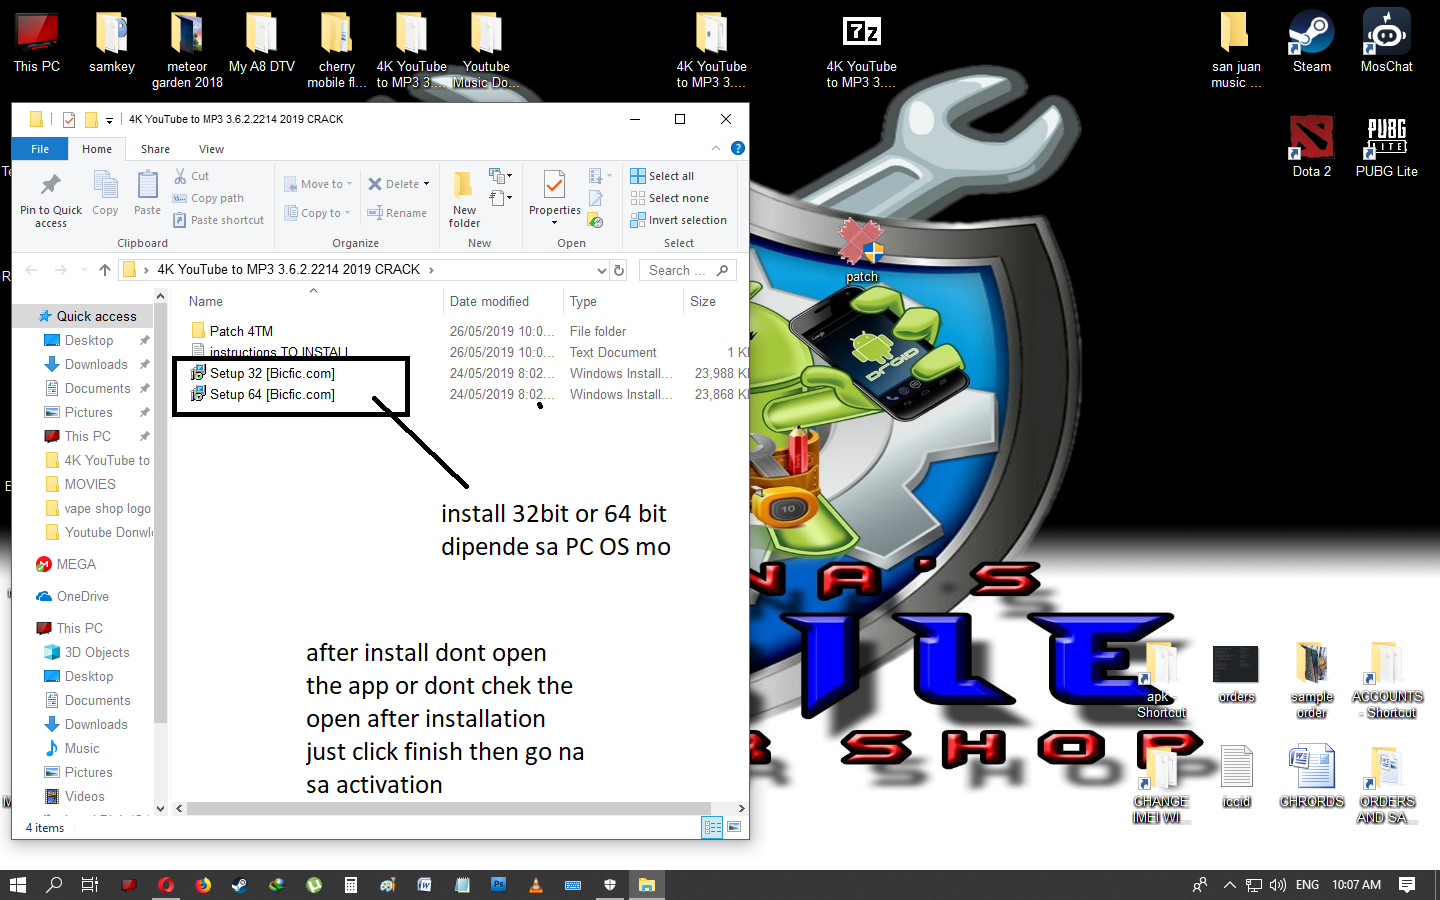Open VLC media player from taskbar
The image size is (1440, 900).
536,885
